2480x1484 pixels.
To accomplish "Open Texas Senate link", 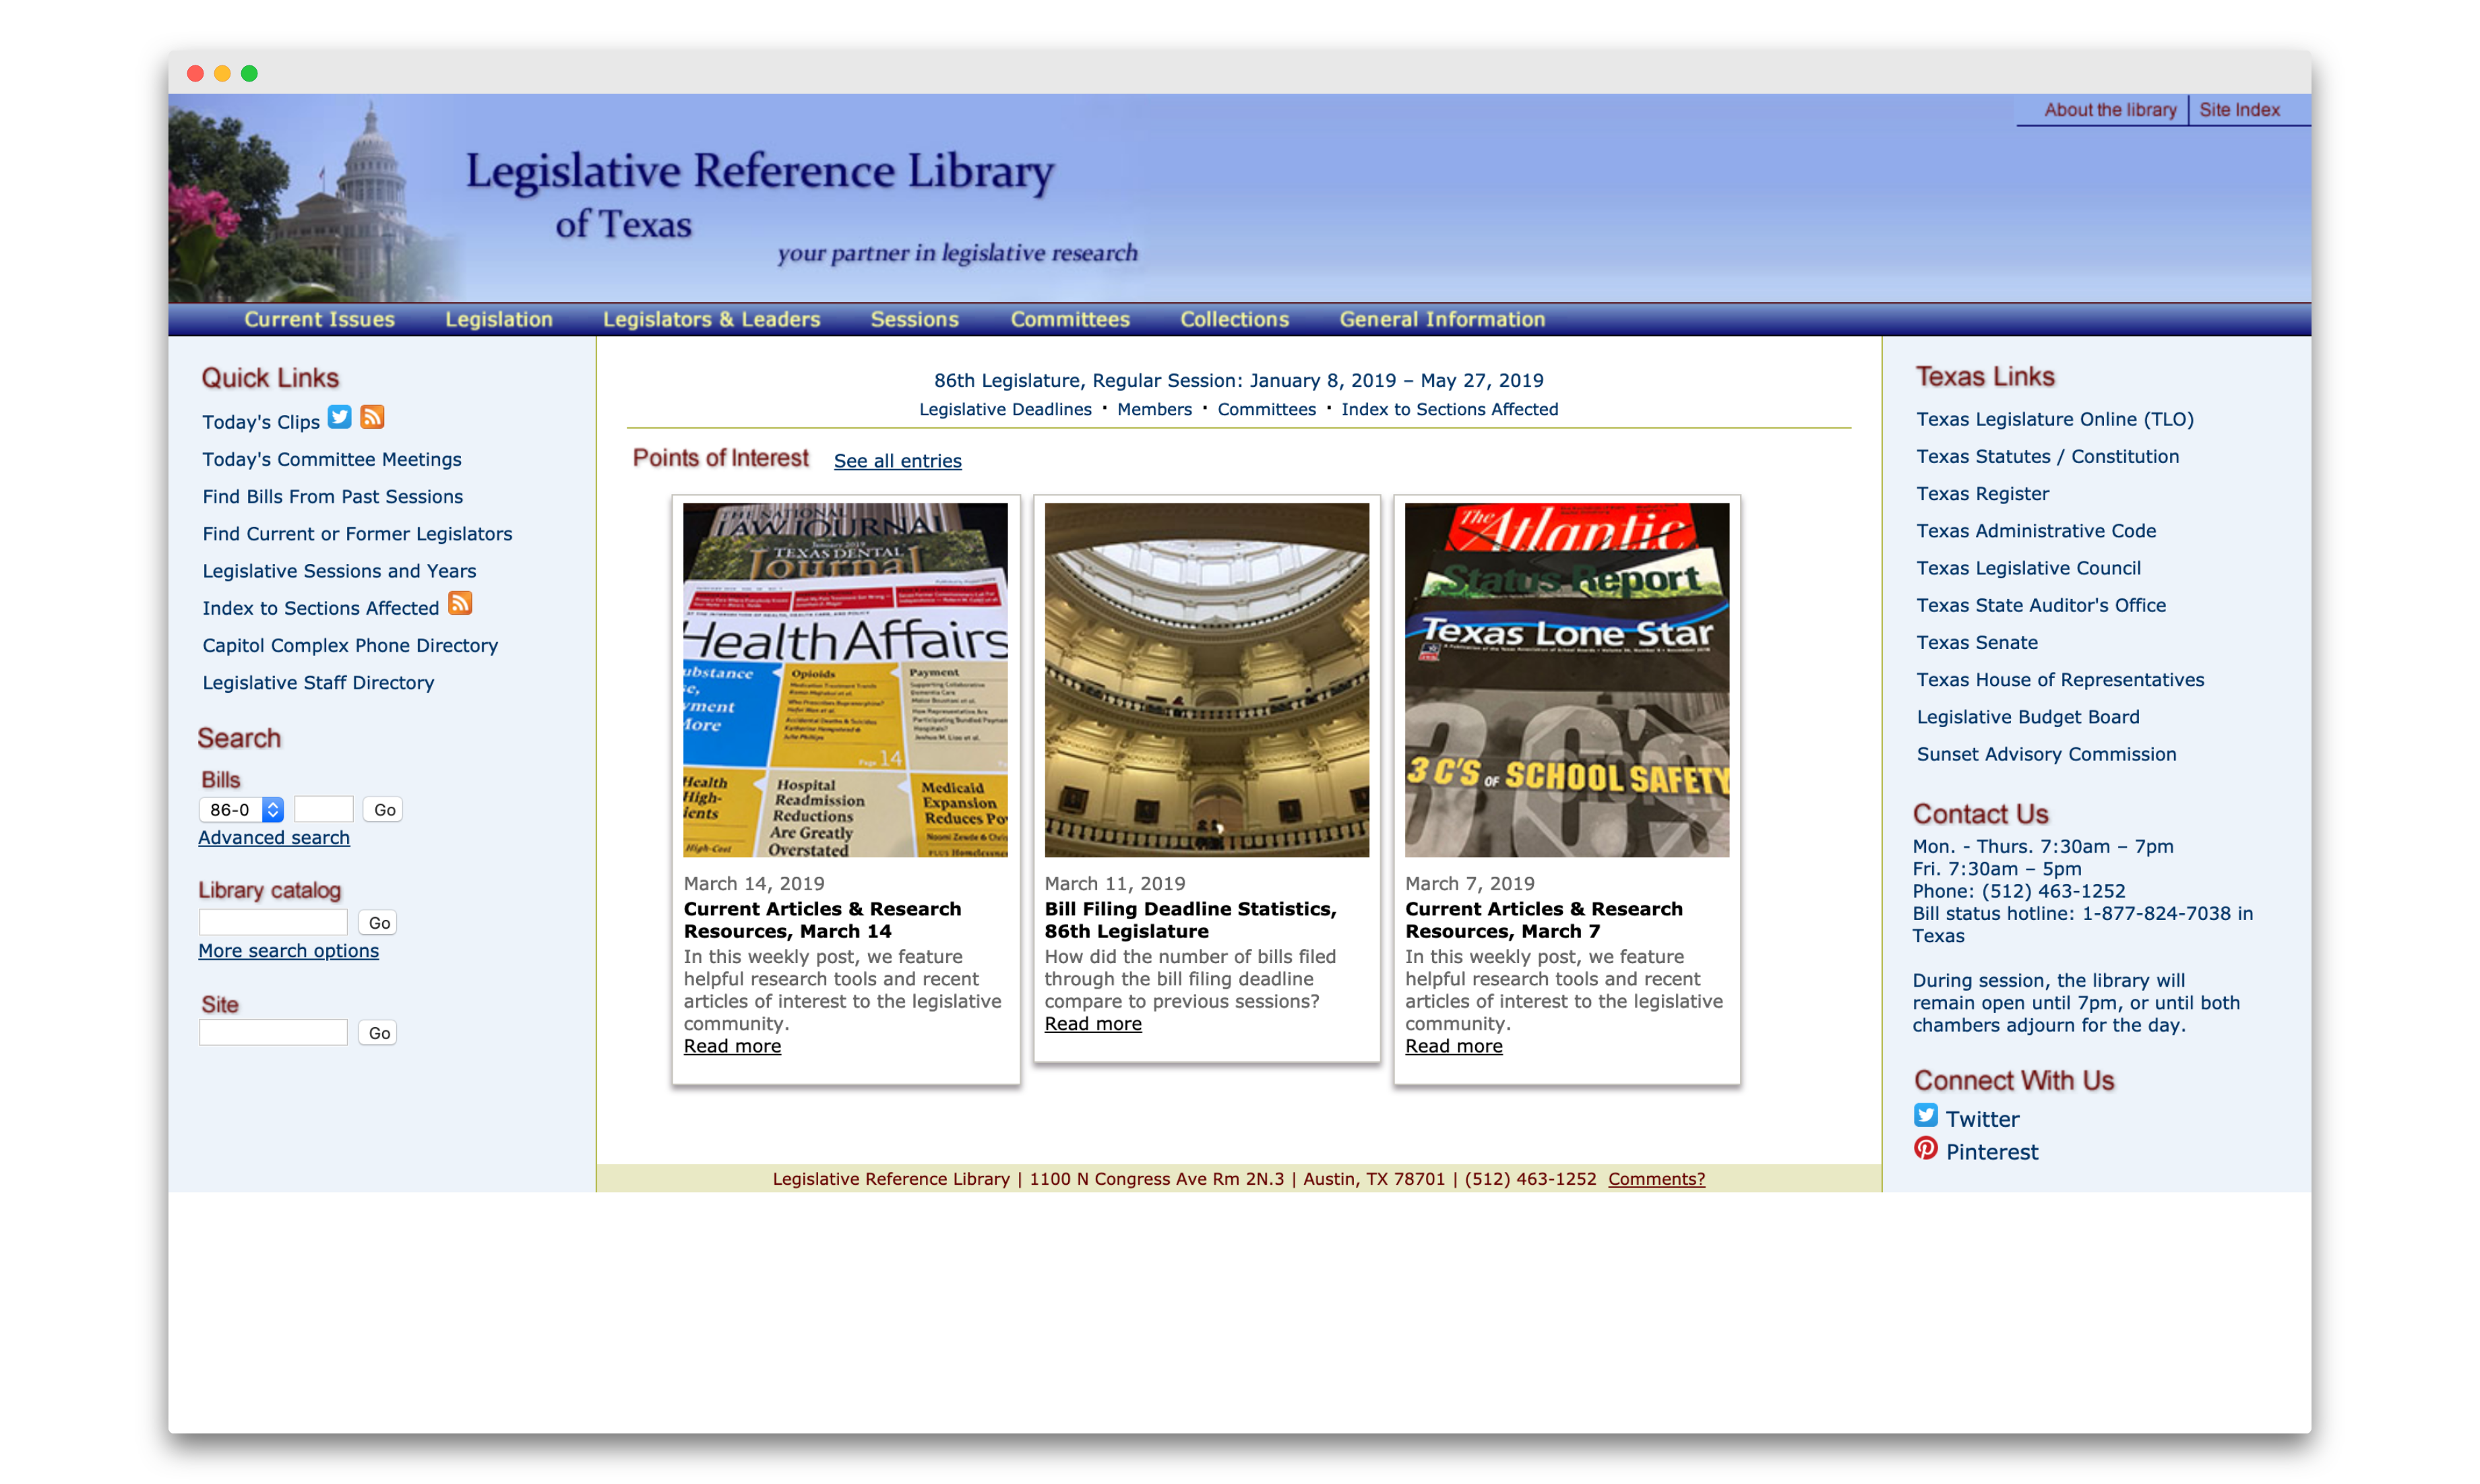I will click(1976, 642).
